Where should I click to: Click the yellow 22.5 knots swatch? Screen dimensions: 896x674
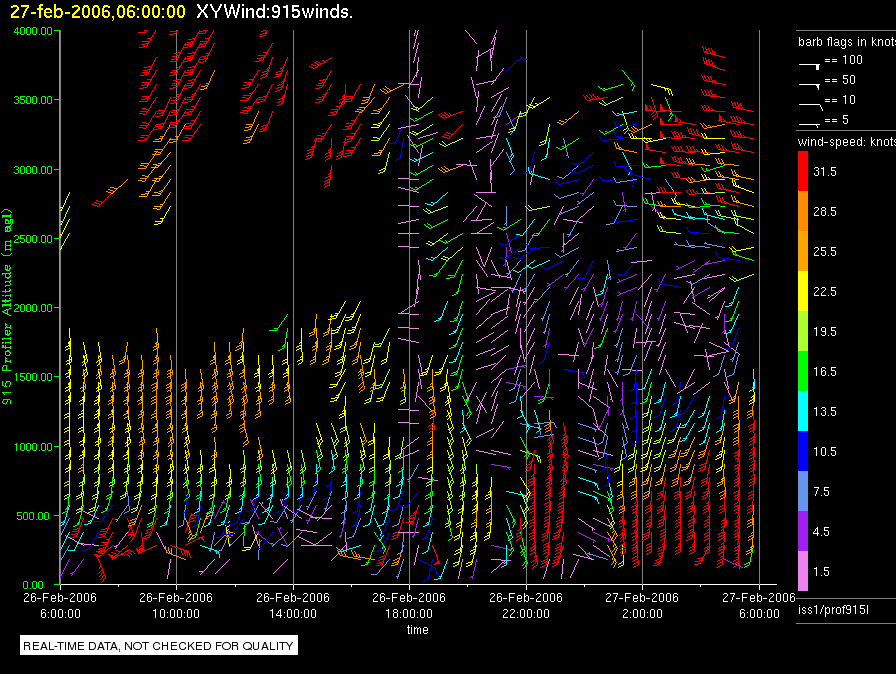tap(803, 291)
